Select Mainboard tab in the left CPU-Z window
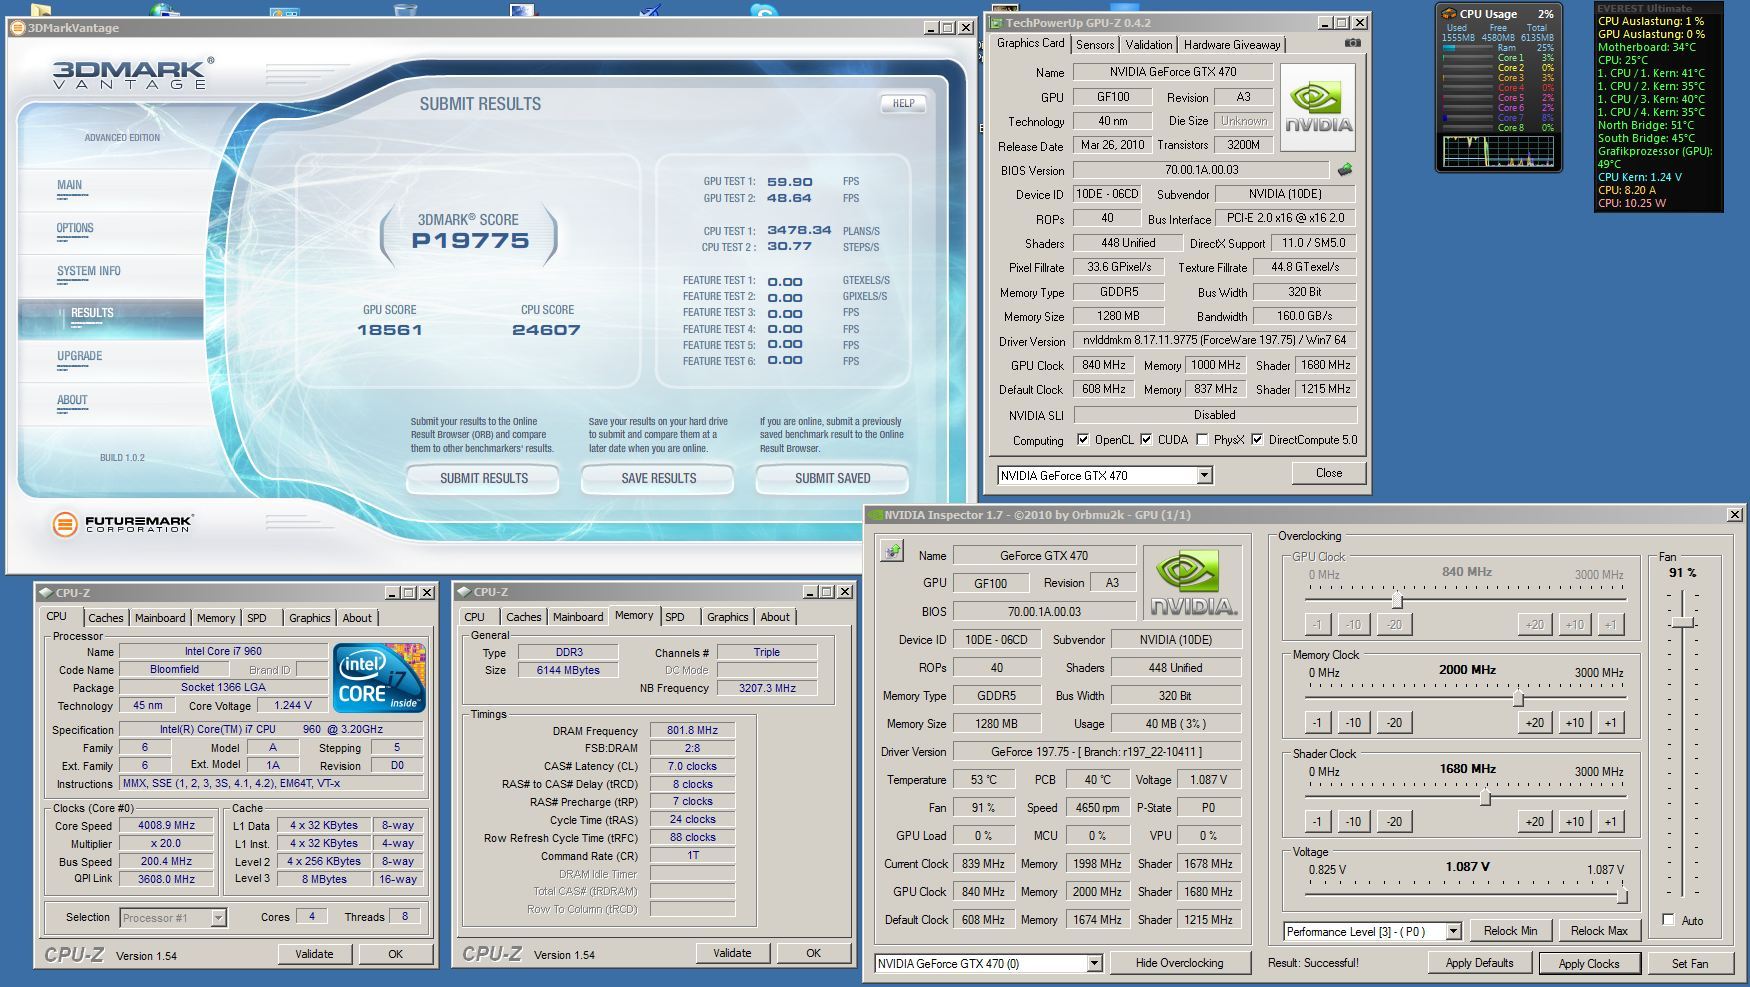The image size is (1750, 987). (160, 618)
